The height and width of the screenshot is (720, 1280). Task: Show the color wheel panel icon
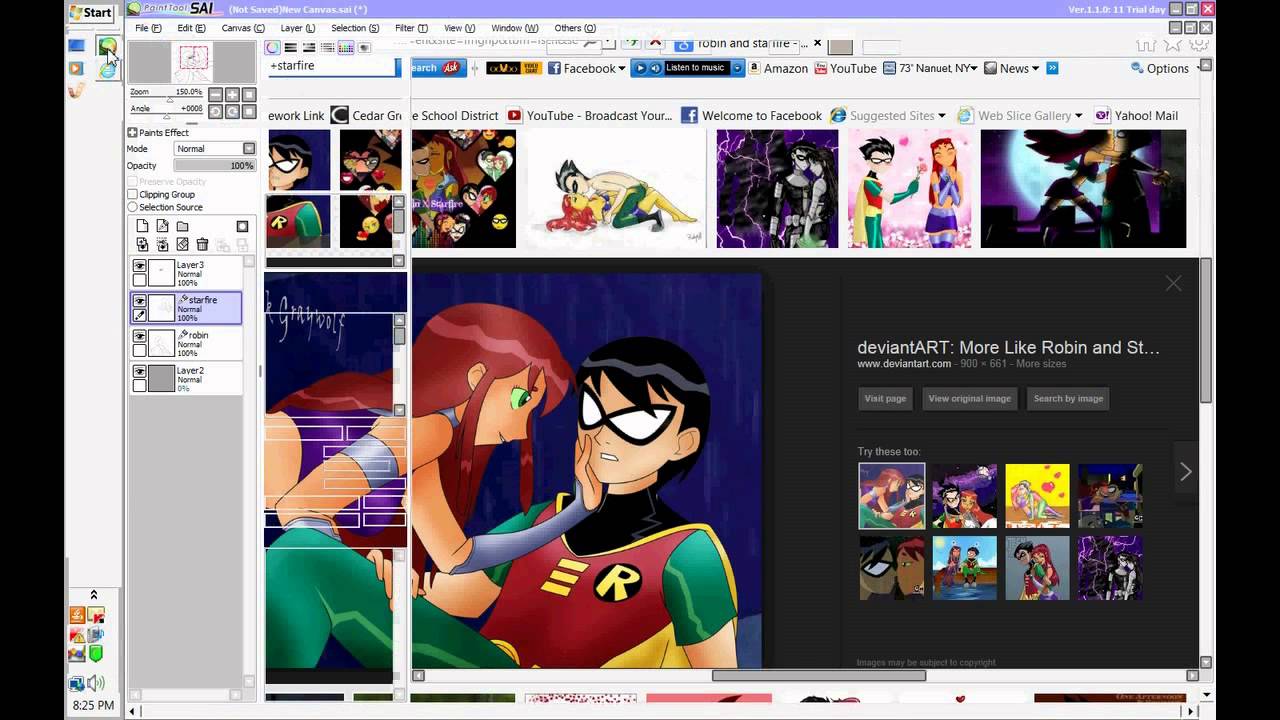[272, 47]
